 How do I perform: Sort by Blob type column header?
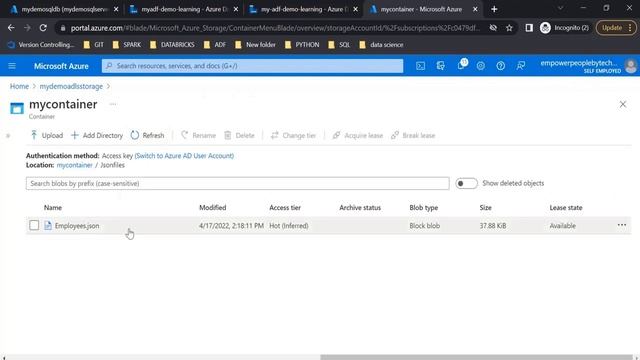[x=424, y=207]
